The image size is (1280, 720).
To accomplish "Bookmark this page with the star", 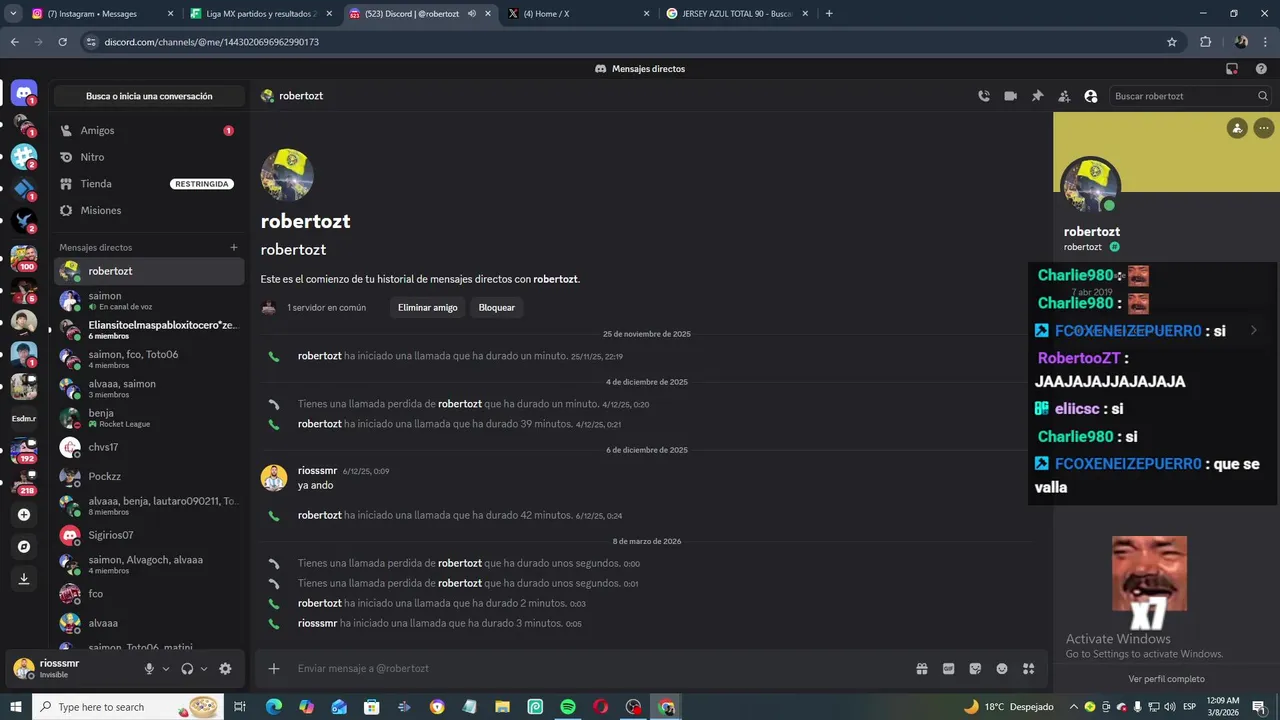I will coord(1172,42).
